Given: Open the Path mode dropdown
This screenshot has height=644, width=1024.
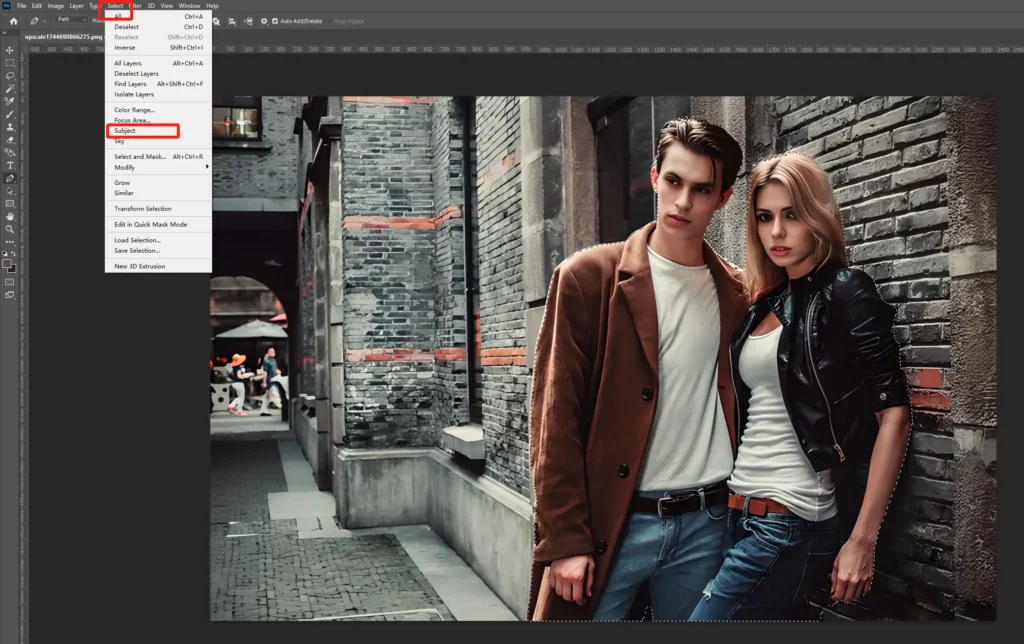Looking at the screenshot, I should coord(71,20).
